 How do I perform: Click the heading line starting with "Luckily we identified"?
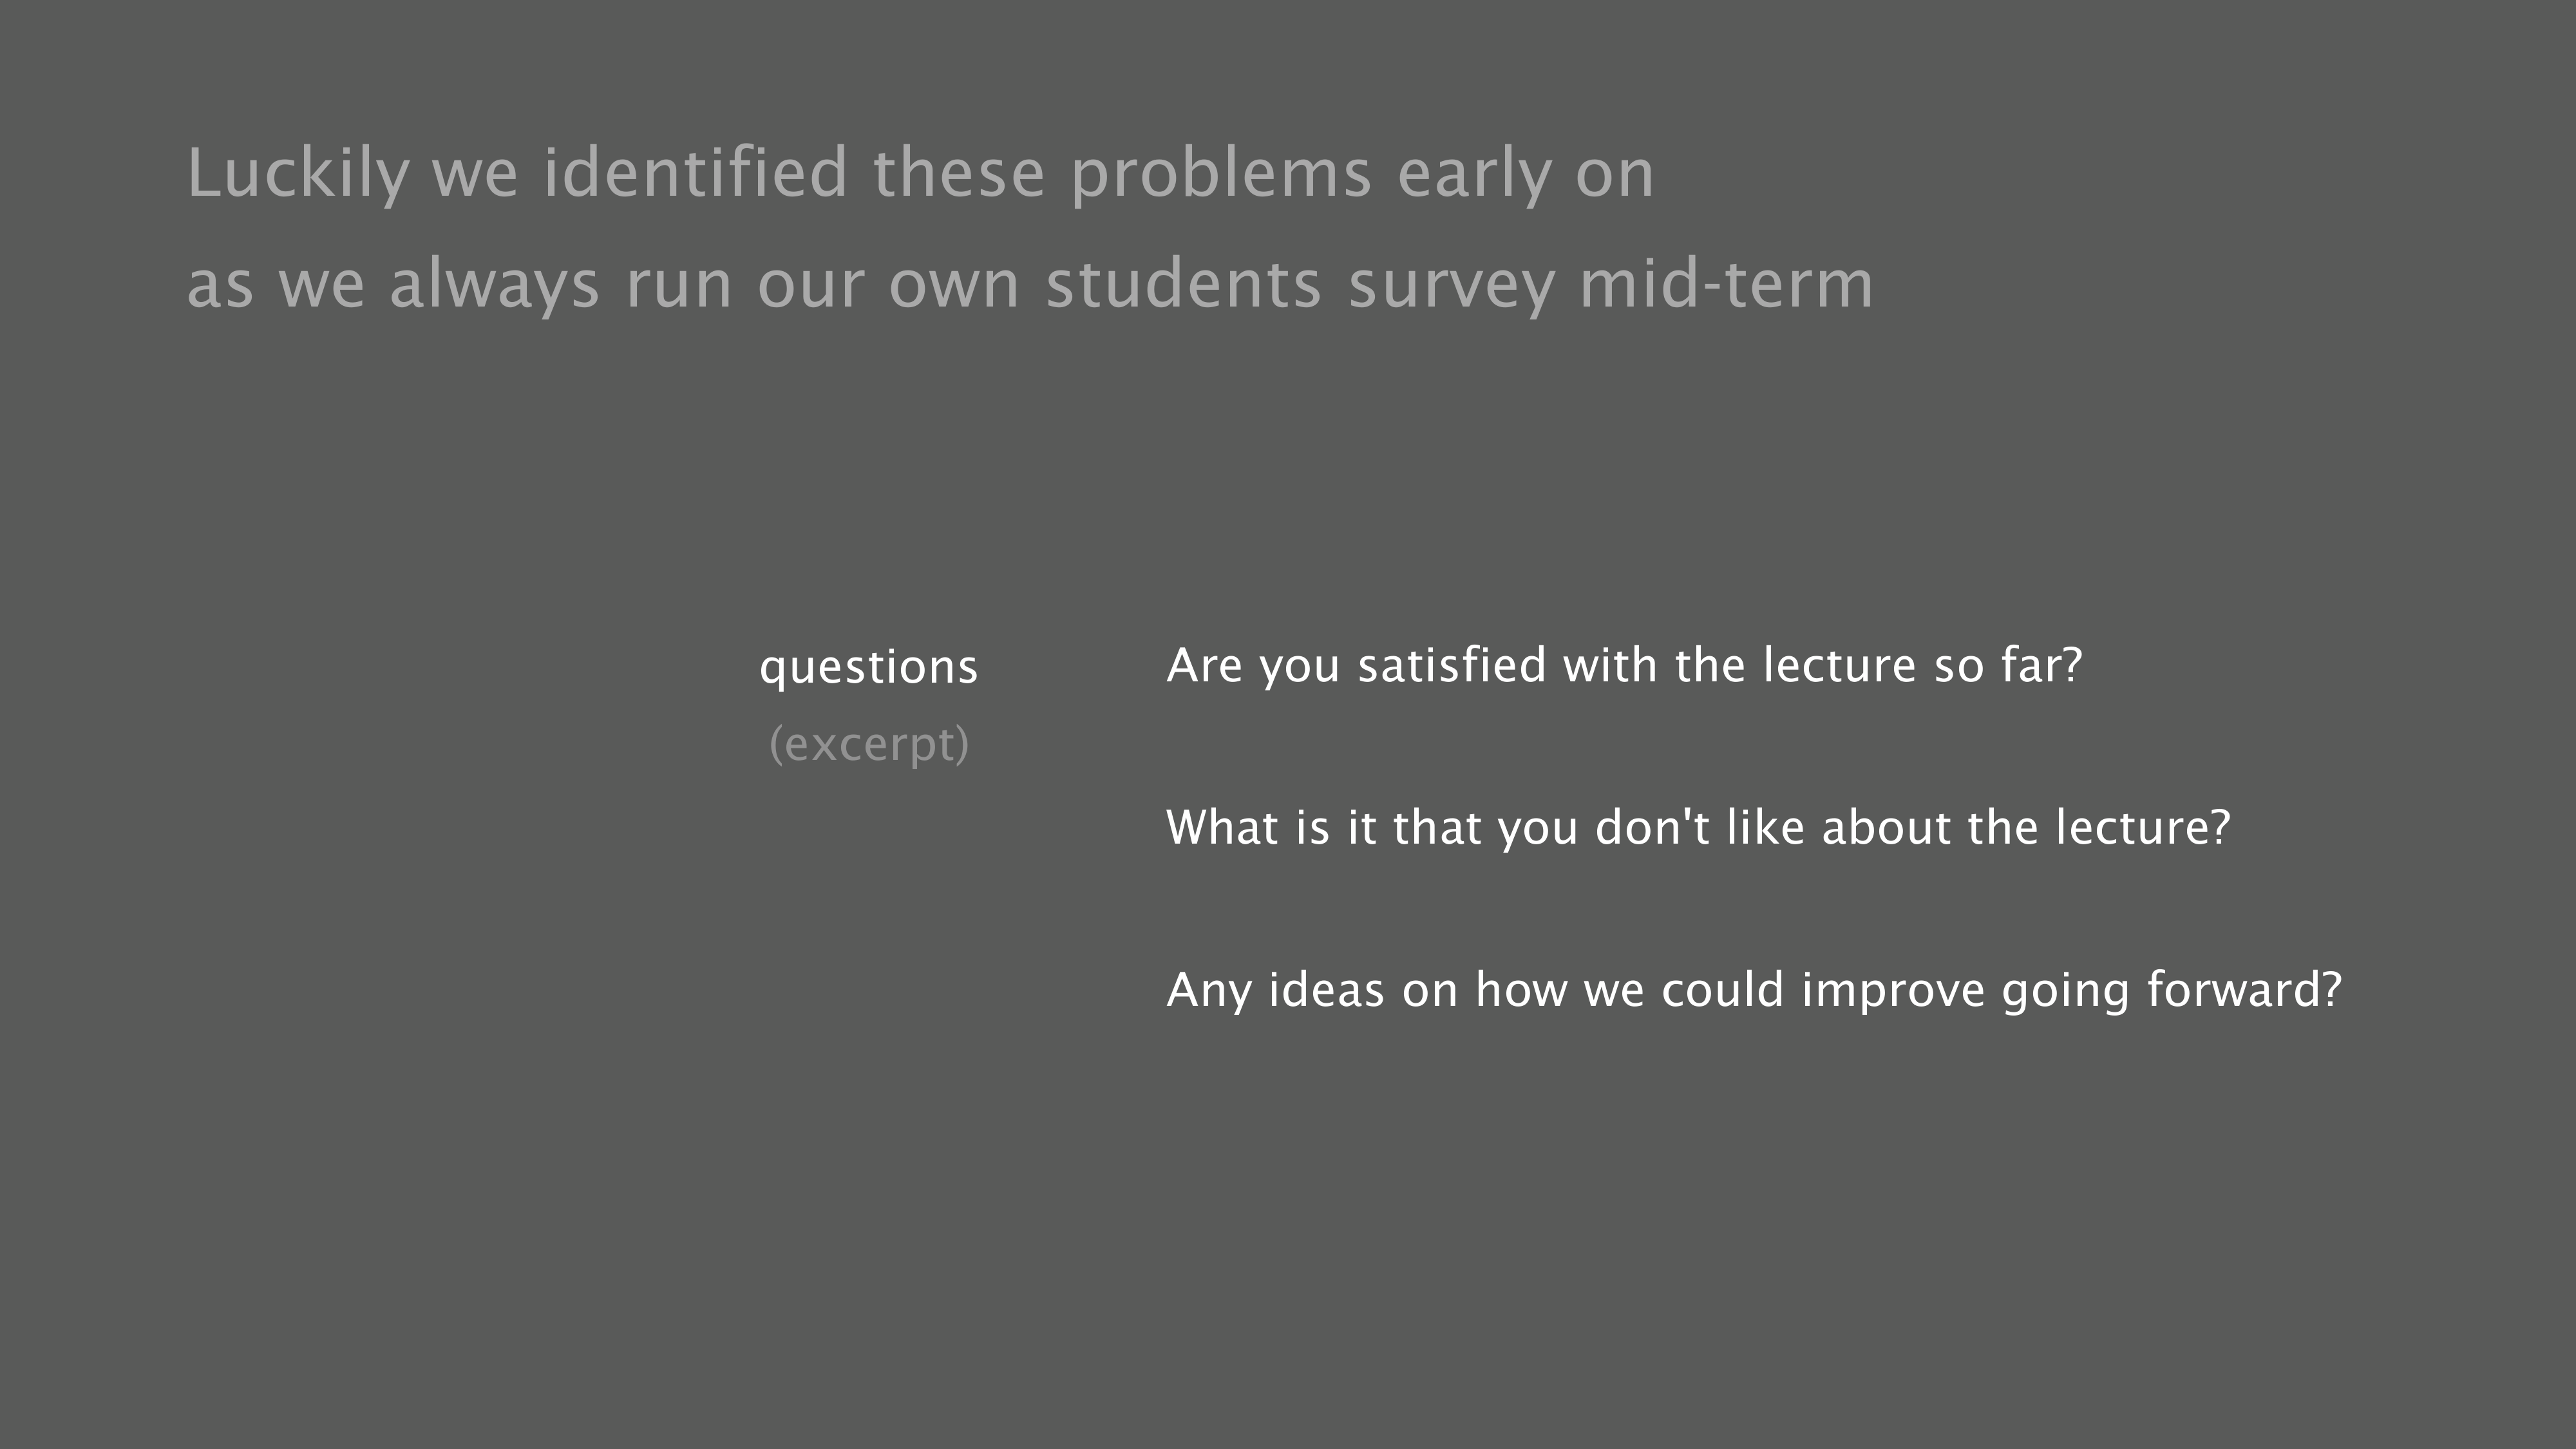(920, 173)
